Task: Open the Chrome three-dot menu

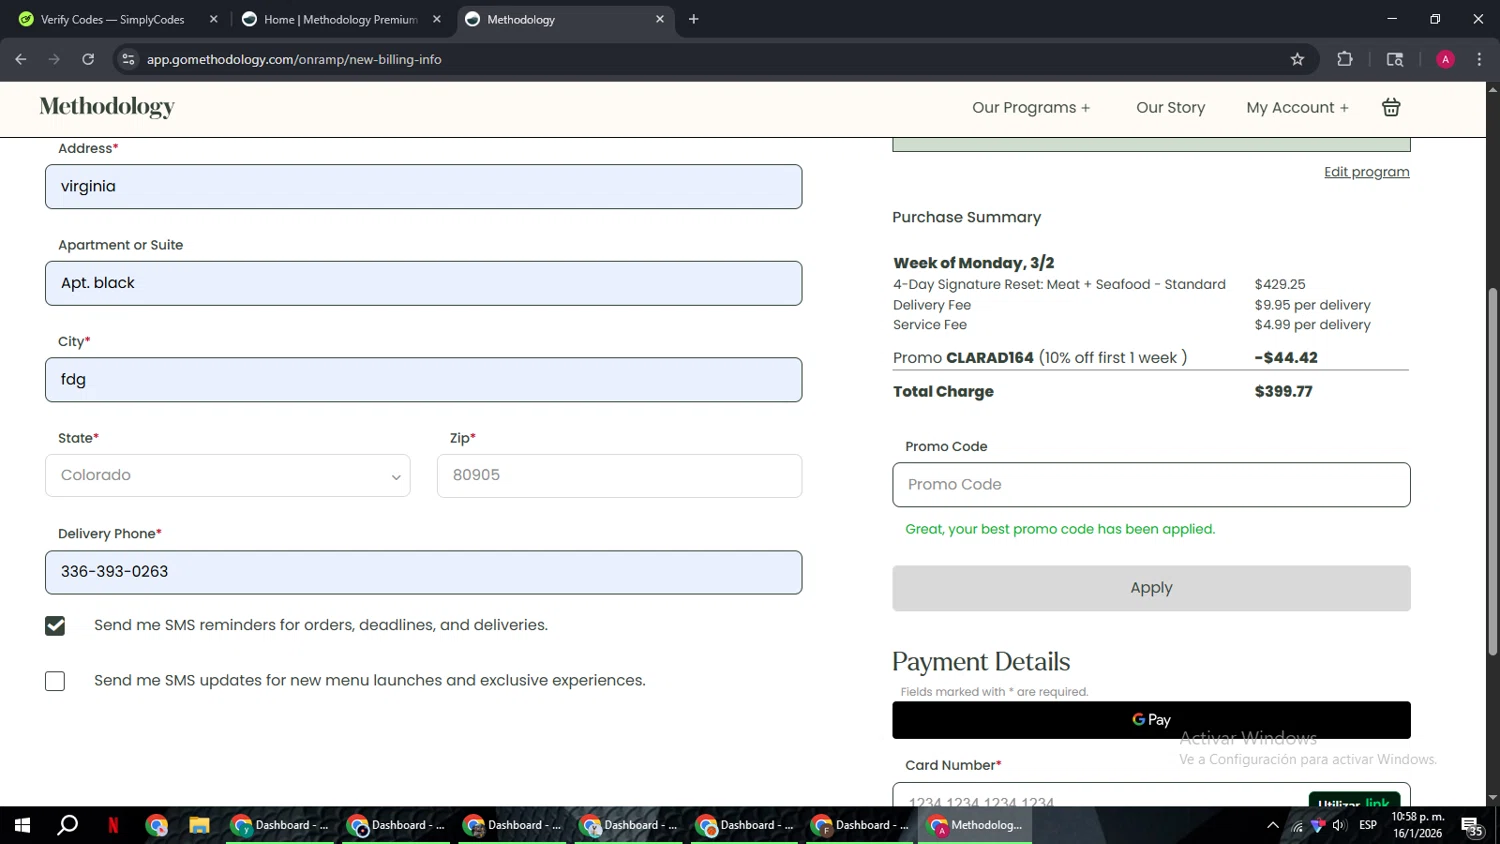Action: (x=1479, y=59)
